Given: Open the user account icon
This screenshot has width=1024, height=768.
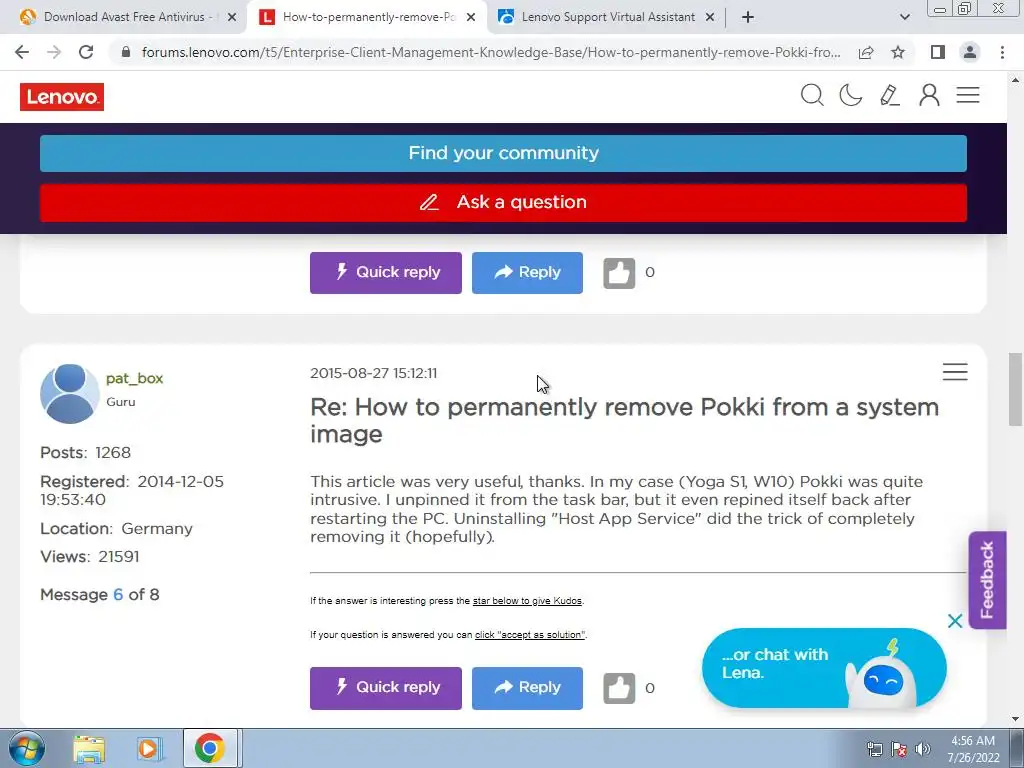Looking at the screenshot, I should (929, 95).
